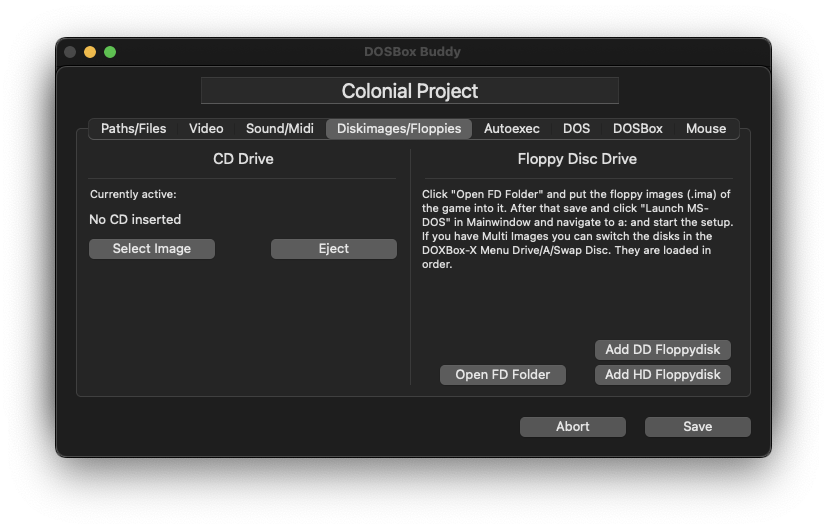The height and width of the screenshot is (531, 827).
Task: Eject the CD image
Action: click(334, 249)
